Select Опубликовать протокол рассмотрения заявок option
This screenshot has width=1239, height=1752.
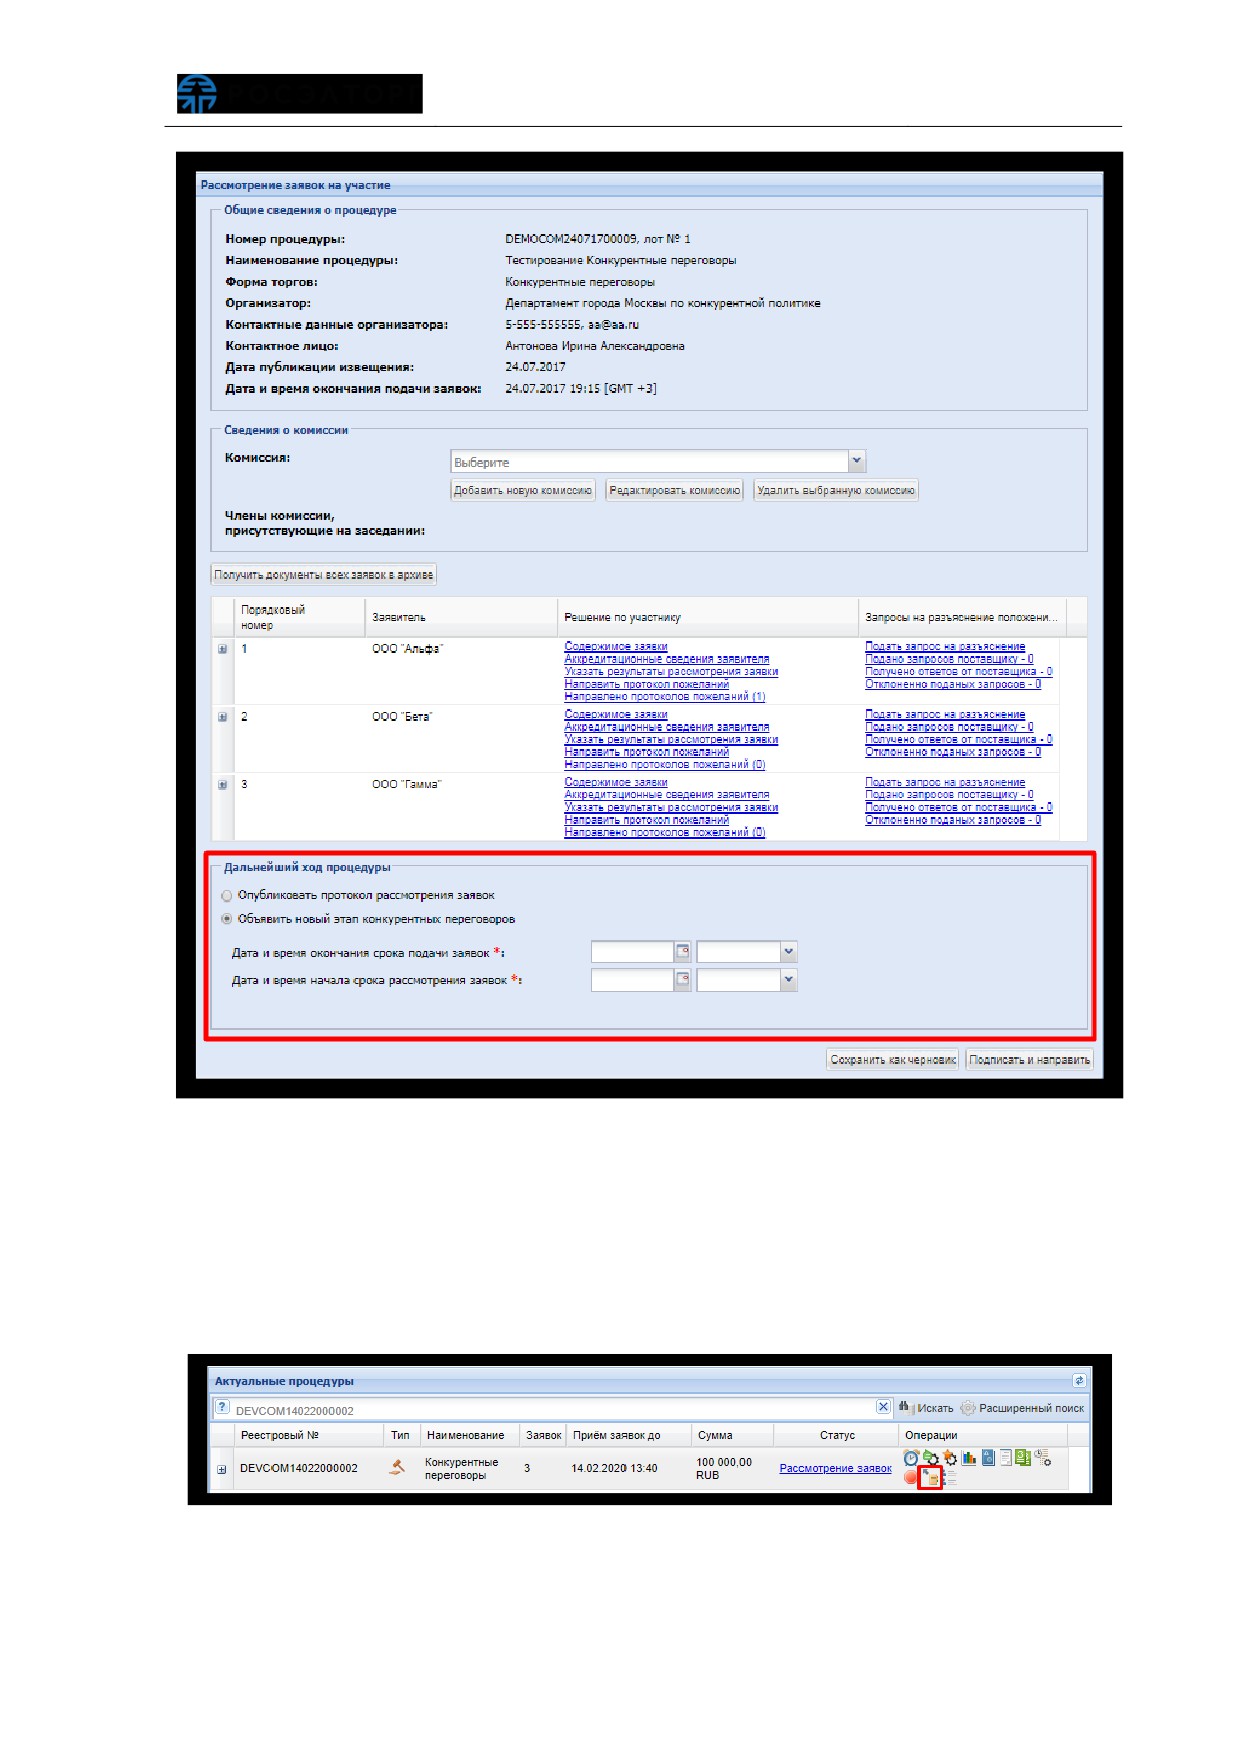click(227, 896)
